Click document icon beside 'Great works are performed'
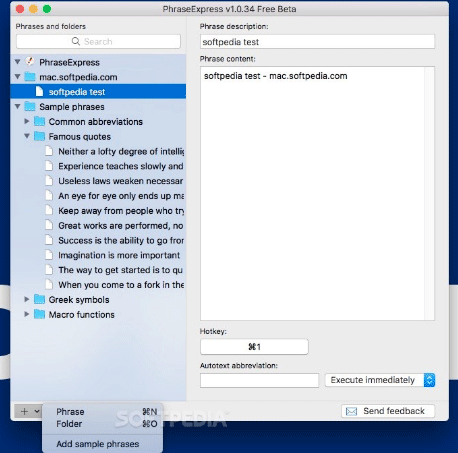 point(49,225)
